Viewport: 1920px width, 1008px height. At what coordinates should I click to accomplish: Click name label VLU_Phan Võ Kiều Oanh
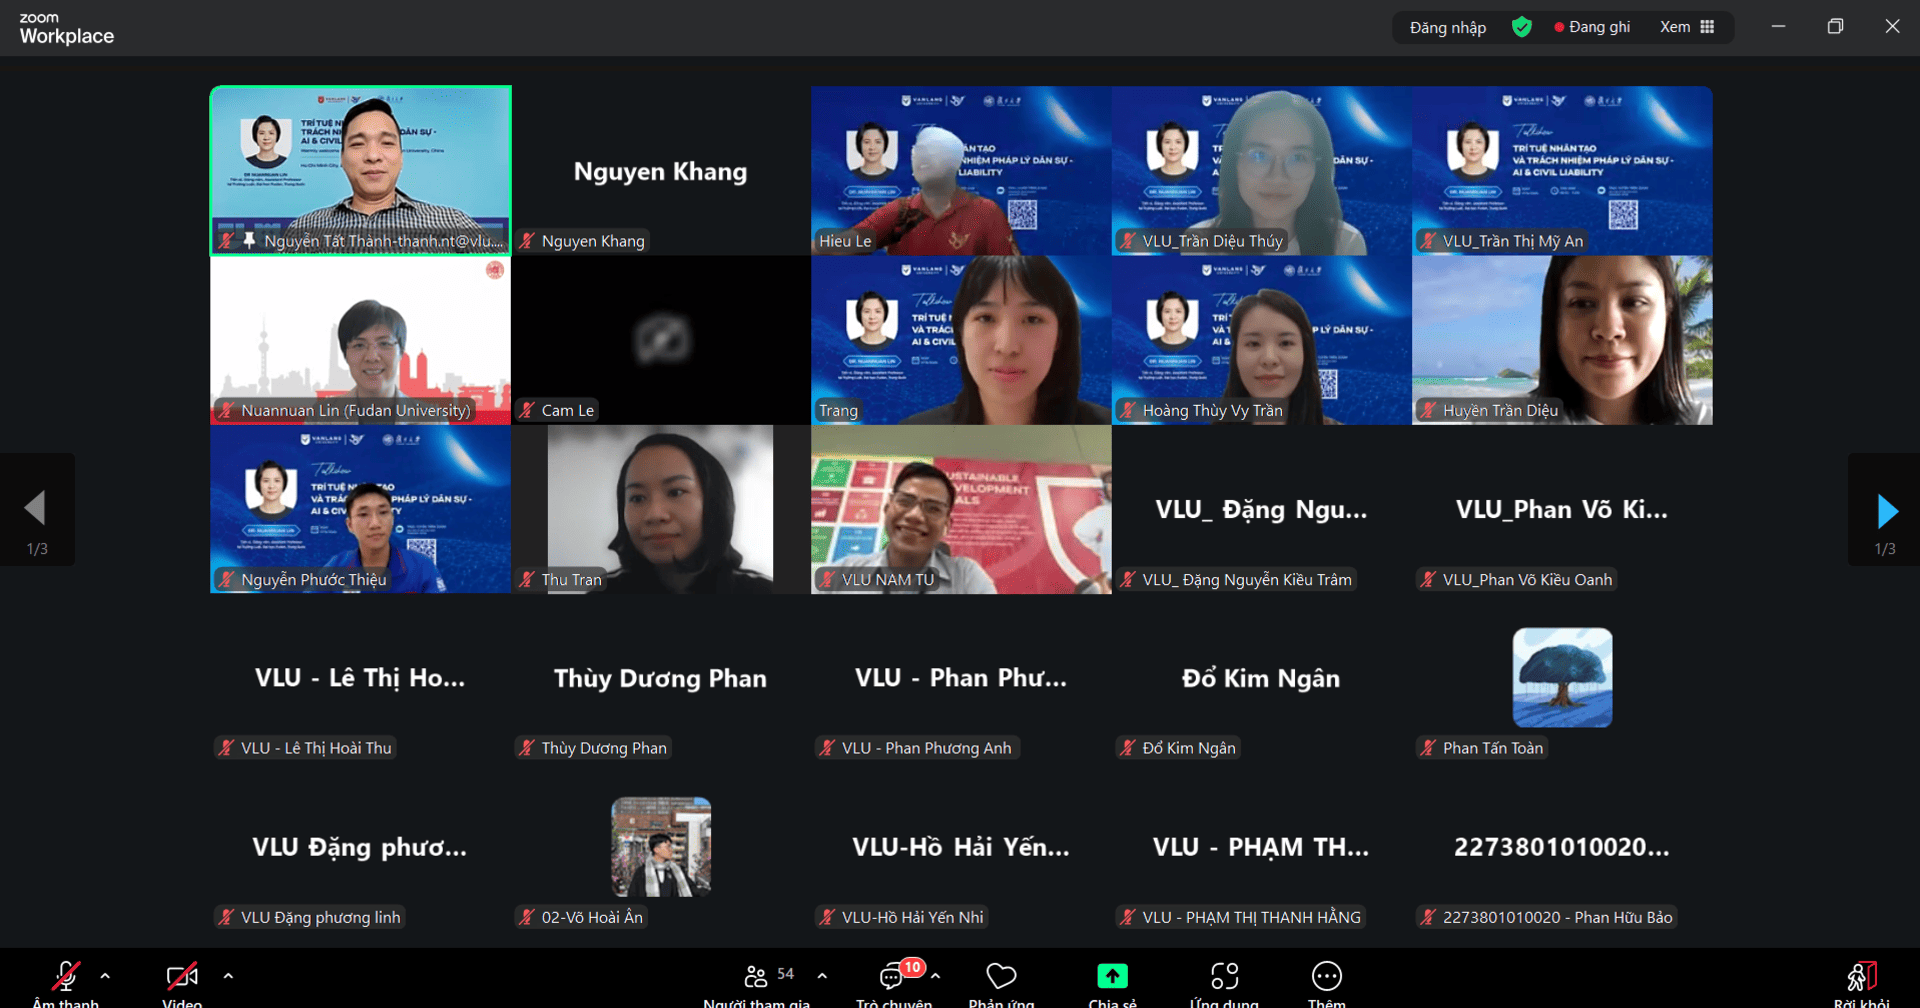point(1527,579)
